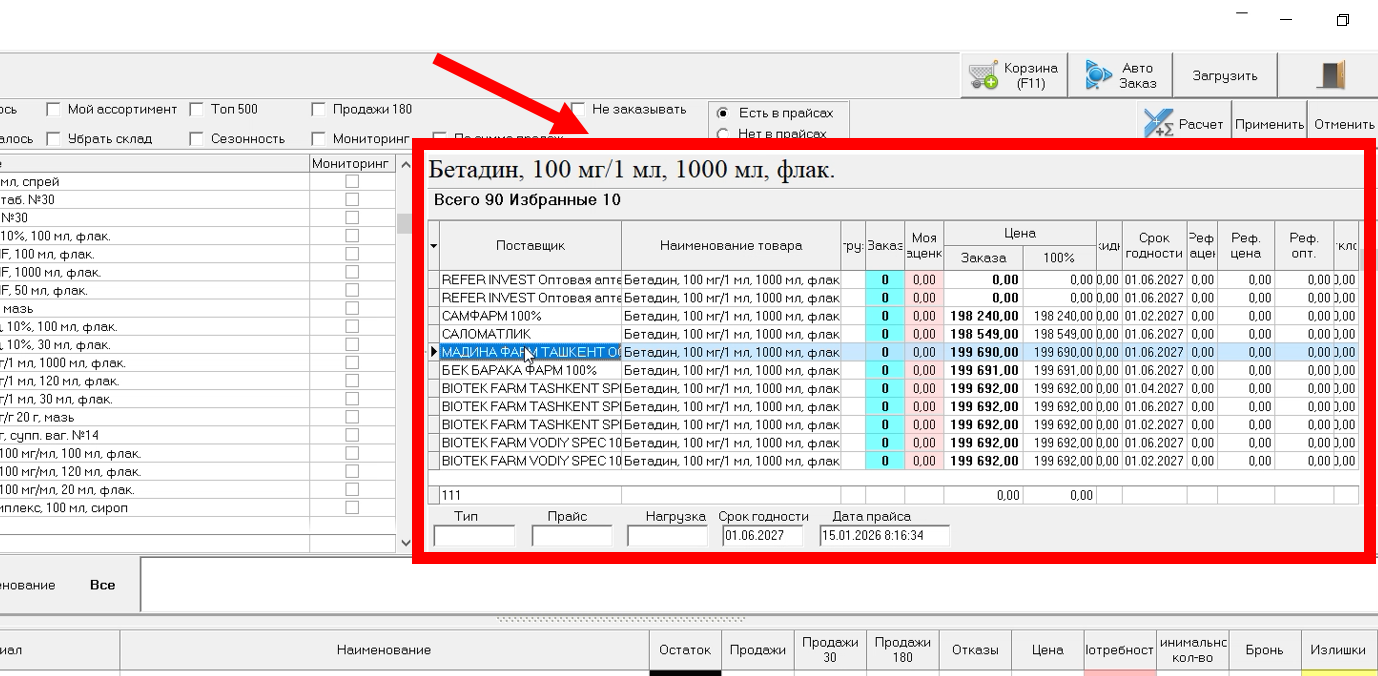1378x676 pixels.
Task: Tick the Сезонность checkbox
Action: point(197,139)
